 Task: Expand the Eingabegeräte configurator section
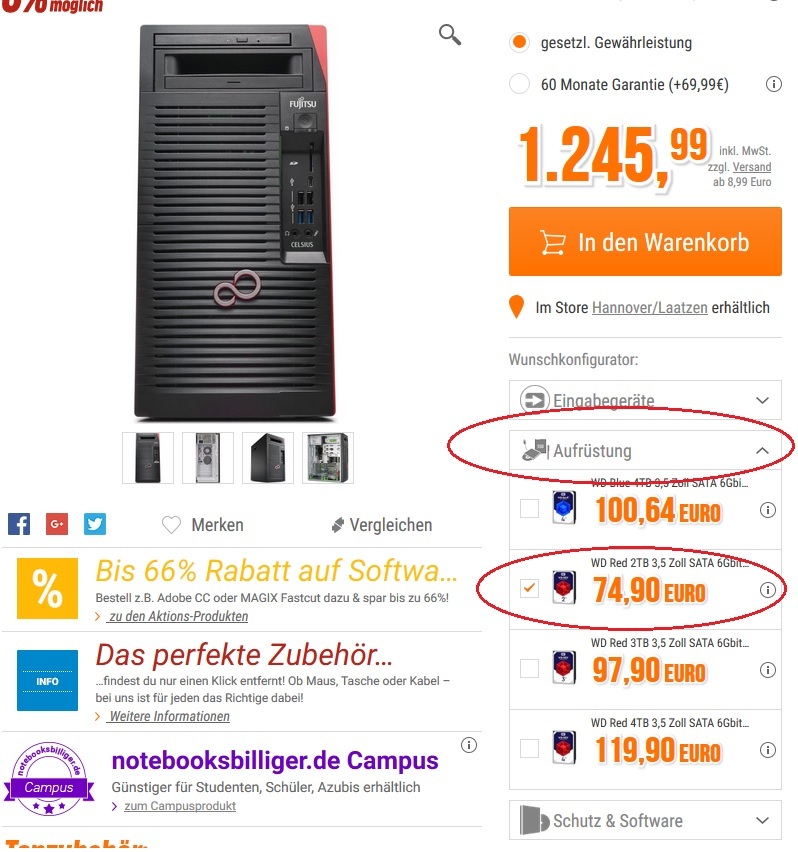tap(645, 400)
